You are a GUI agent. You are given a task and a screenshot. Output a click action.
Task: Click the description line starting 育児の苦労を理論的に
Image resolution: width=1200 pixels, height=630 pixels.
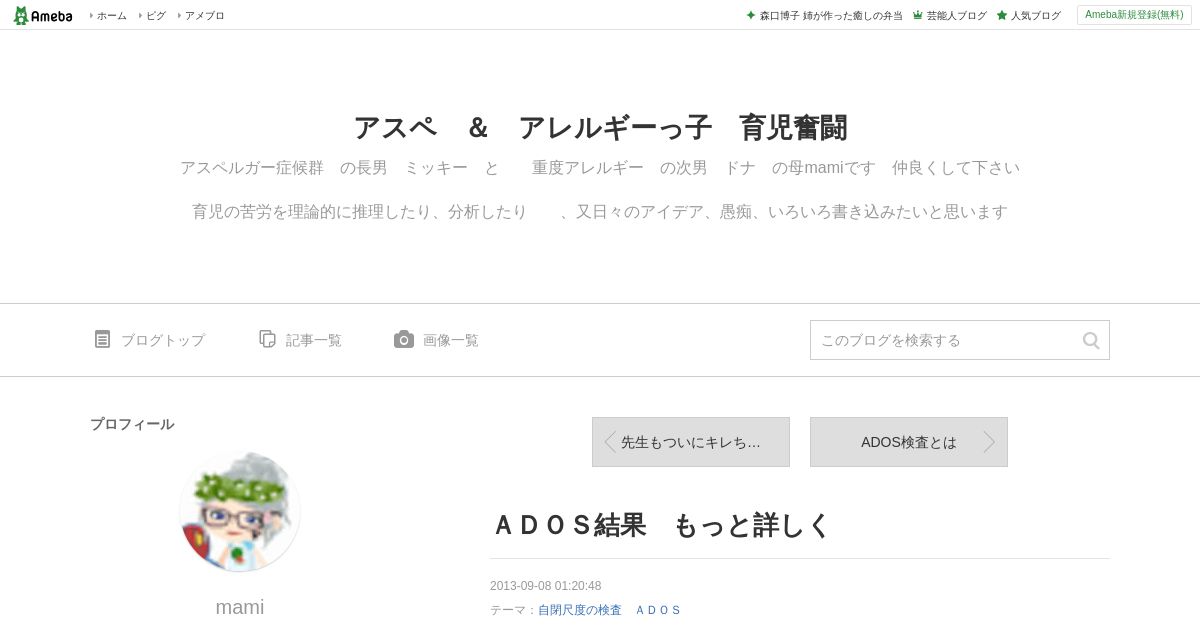click(x=600, y=212)
